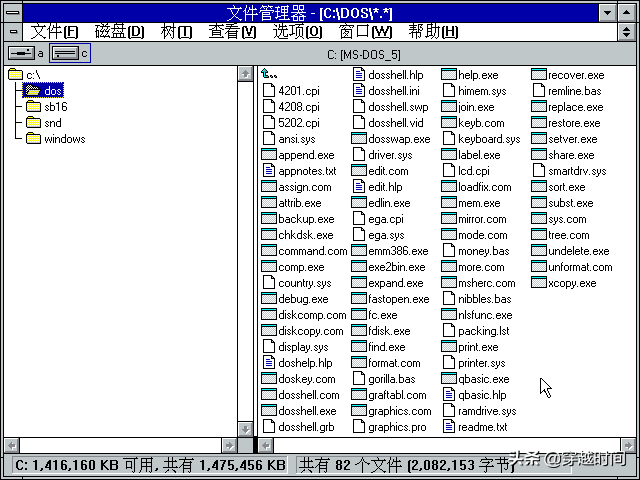
Task: Open the c:\ root folder icon
Action: tap(16, 74)
